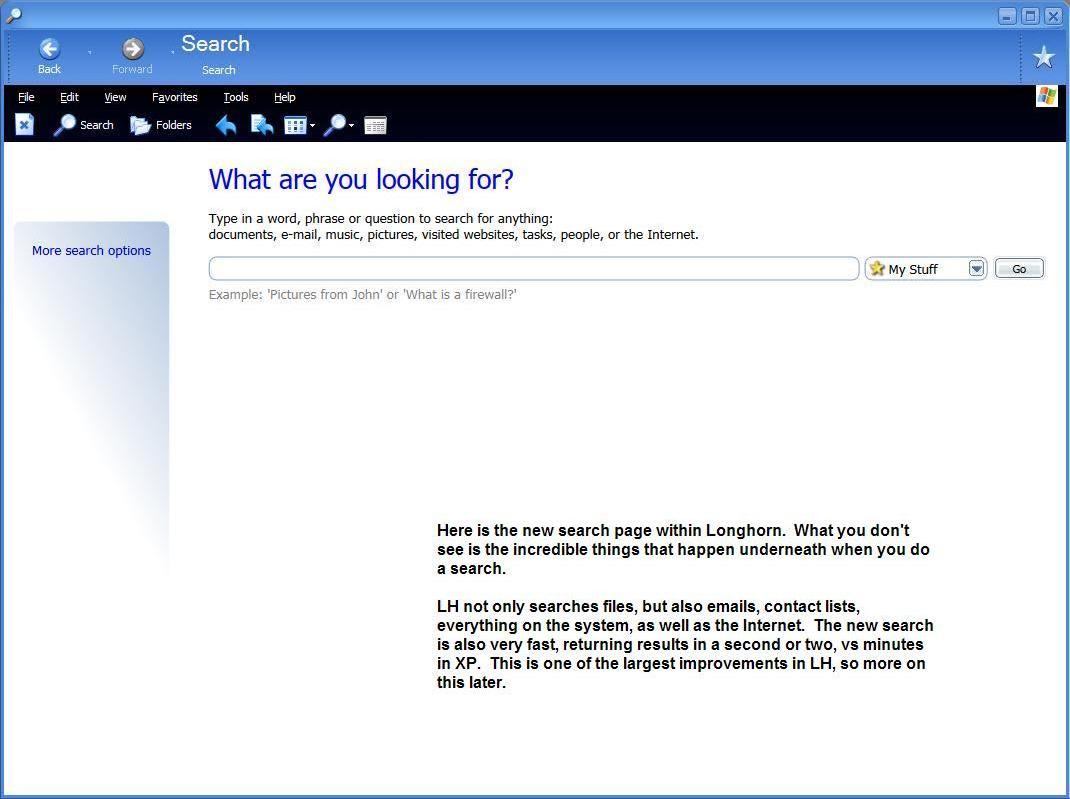1070x799 pixels.
Task: Close the Search window
Action: point(1054,15)
